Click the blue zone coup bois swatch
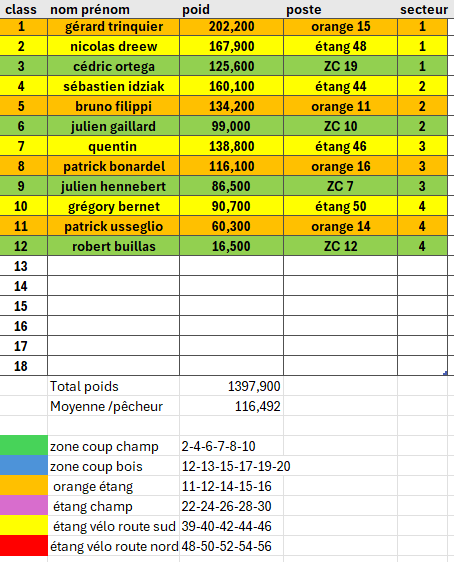This screenshot has height=562, width=454. click(24, 466)
